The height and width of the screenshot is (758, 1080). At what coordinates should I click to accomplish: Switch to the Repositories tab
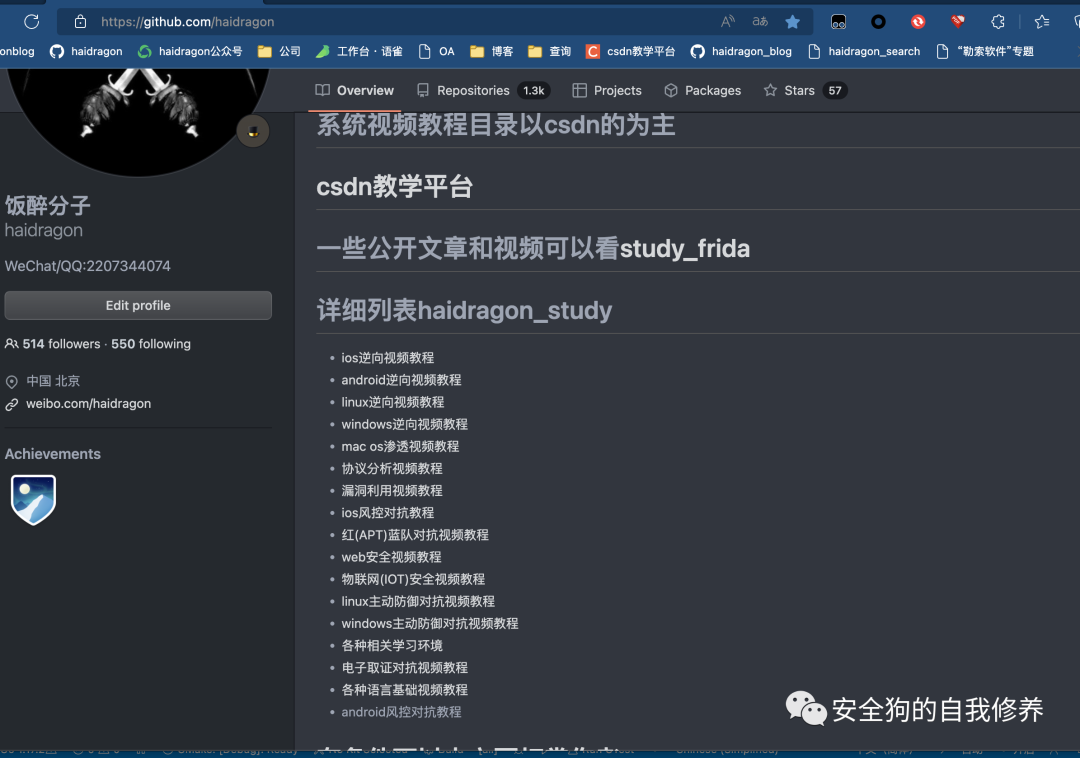pos(484,90)
